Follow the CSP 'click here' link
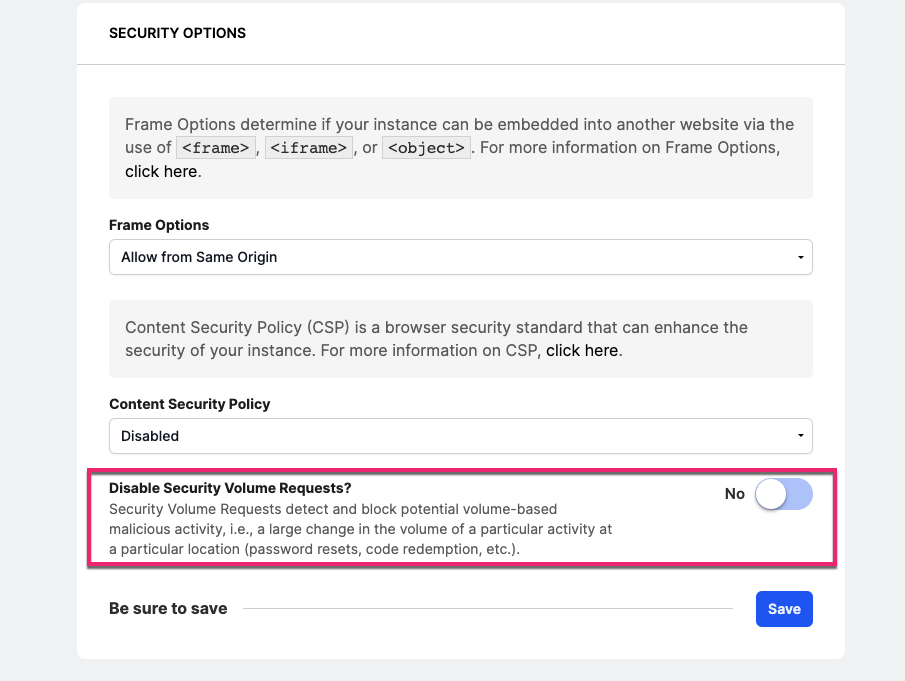This screenshot has height=681, width=905. click(x=582, y=350)
